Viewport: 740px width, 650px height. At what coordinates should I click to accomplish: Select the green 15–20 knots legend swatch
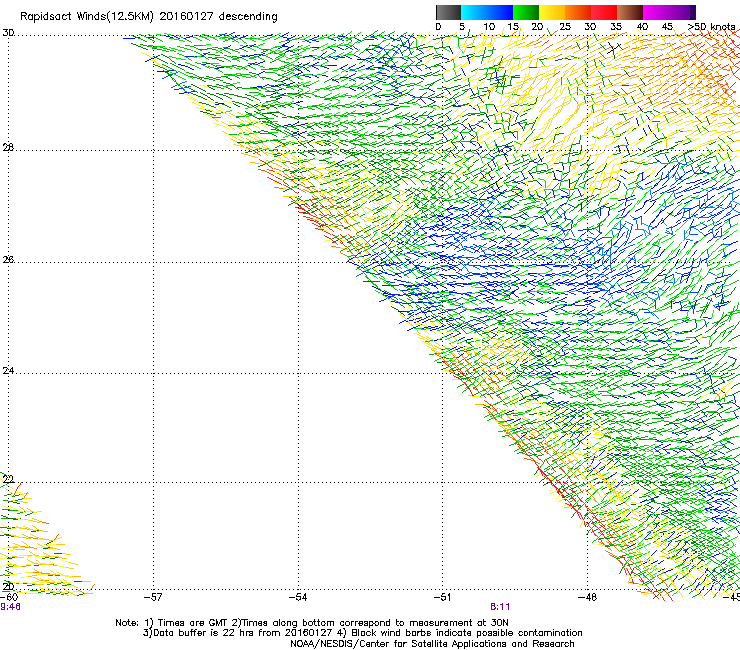[526, 12]
